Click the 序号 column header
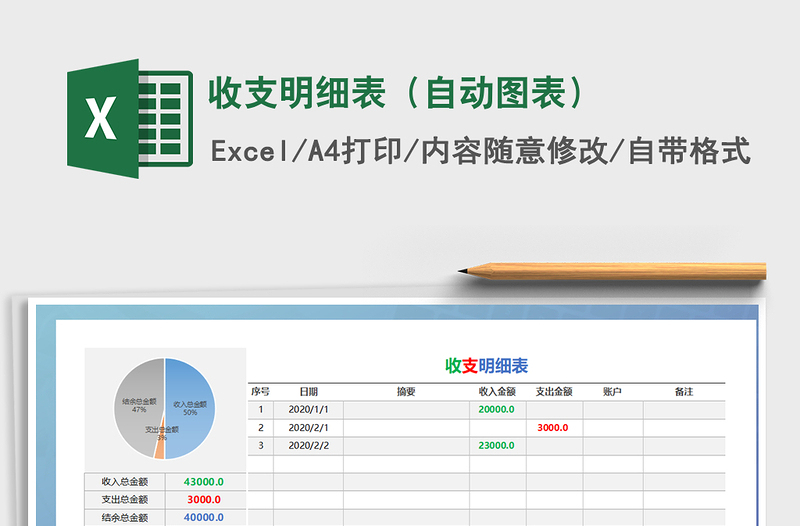The width and height of the screenshot is (800, 526). tap(260, 392)
